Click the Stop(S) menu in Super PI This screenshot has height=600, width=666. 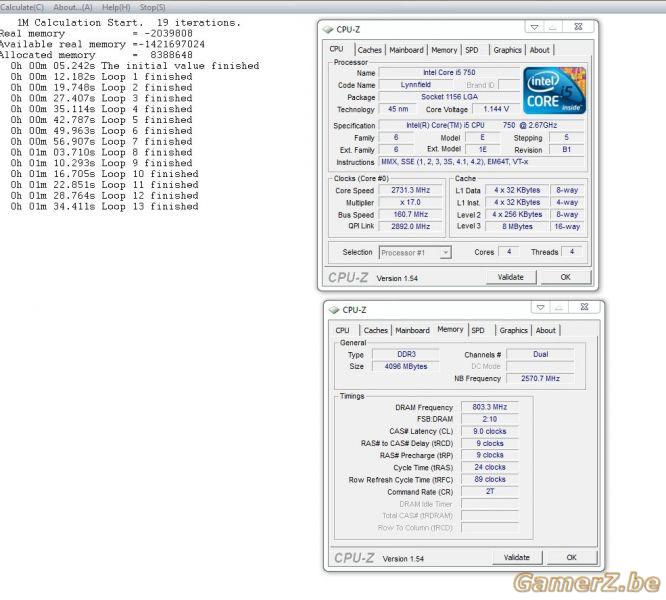(x=152, y=7)
